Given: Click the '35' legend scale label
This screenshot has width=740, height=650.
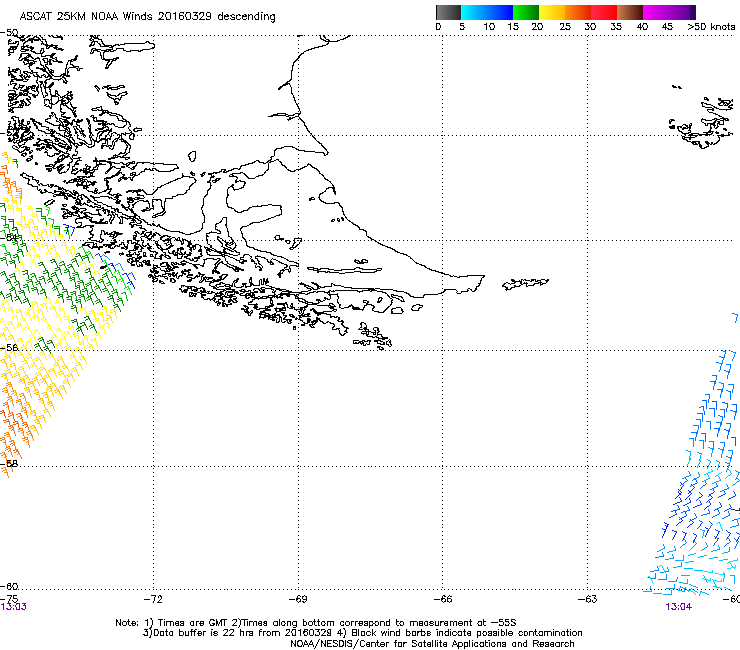Looking at the screenshot, I should coord(616,26).
